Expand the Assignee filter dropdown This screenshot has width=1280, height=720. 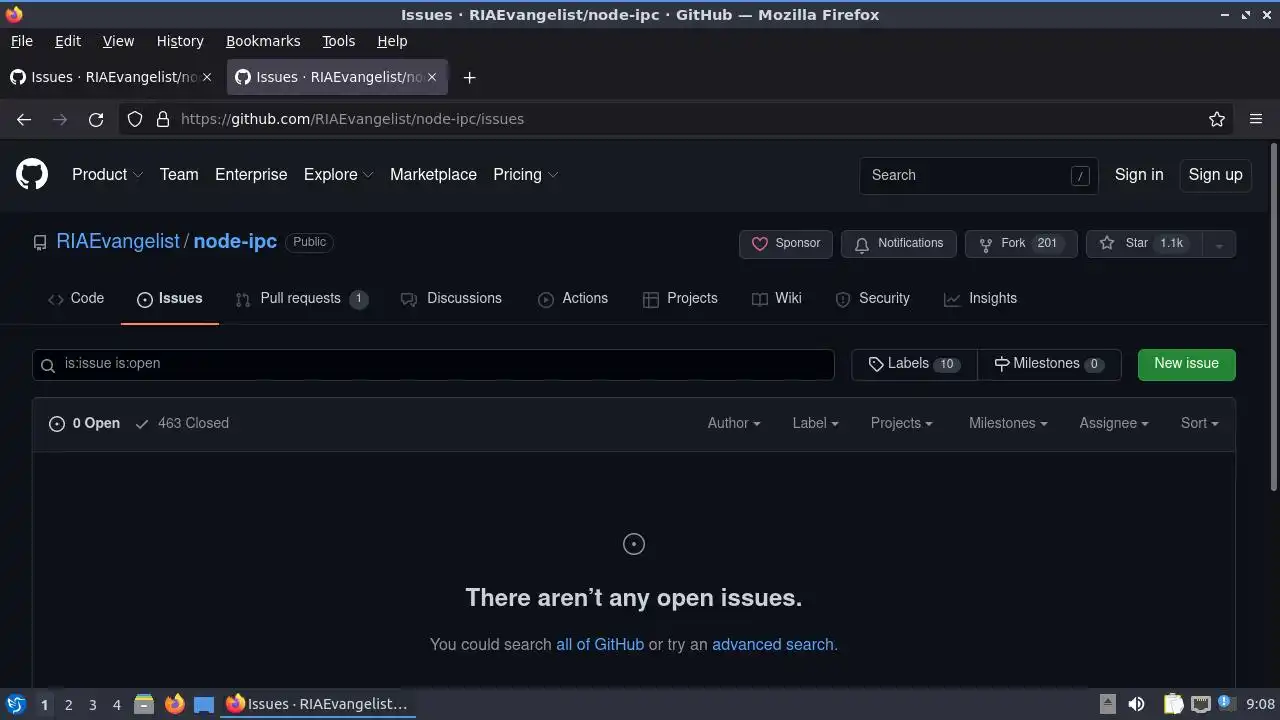tap(1114, 423)
